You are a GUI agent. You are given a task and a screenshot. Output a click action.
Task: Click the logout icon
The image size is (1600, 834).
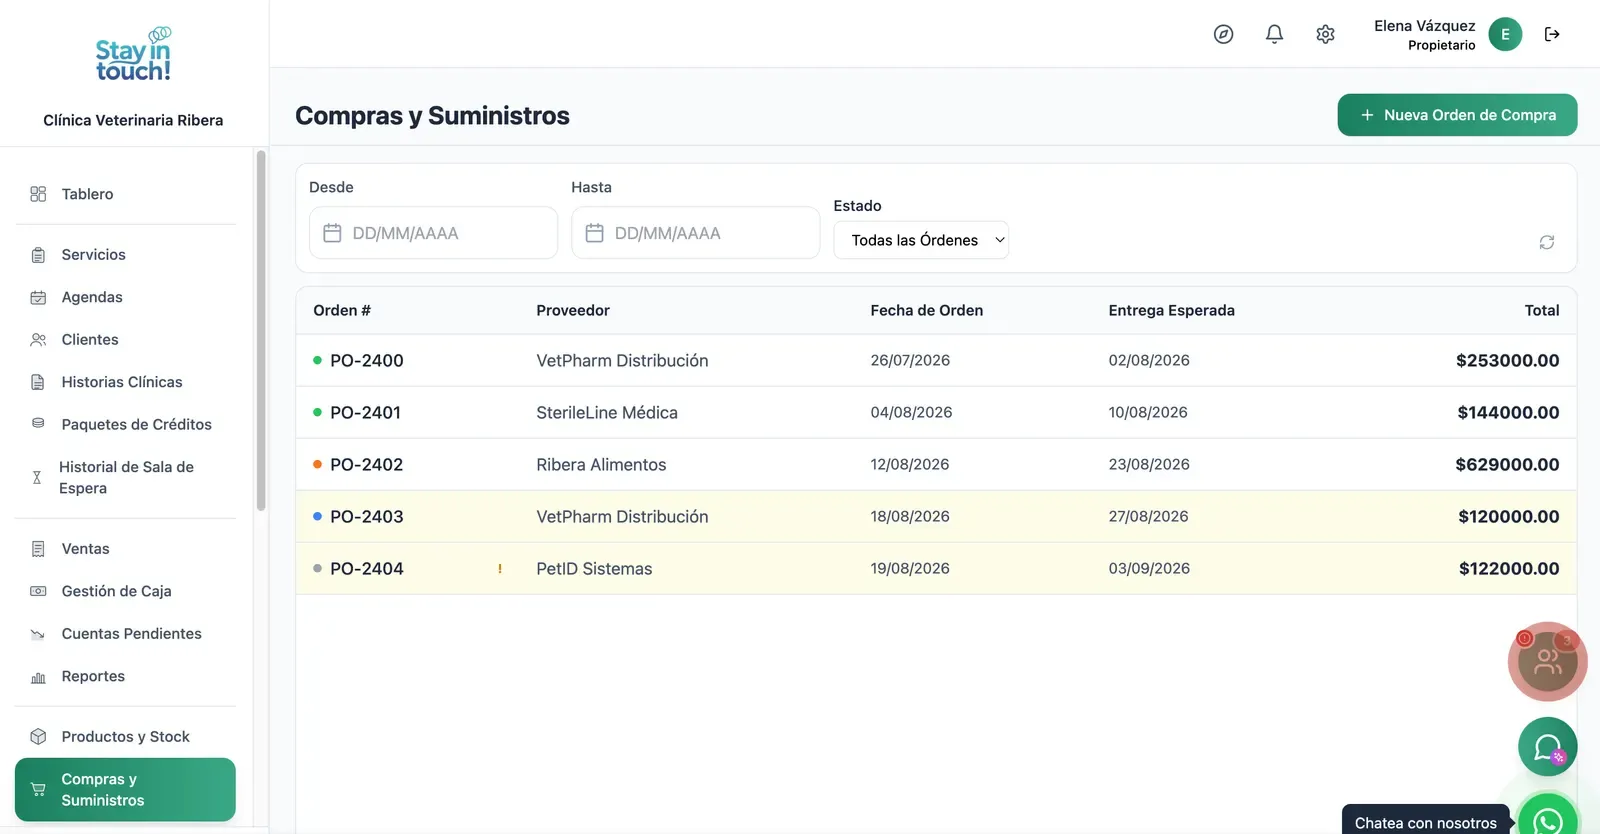point(1552,34)
